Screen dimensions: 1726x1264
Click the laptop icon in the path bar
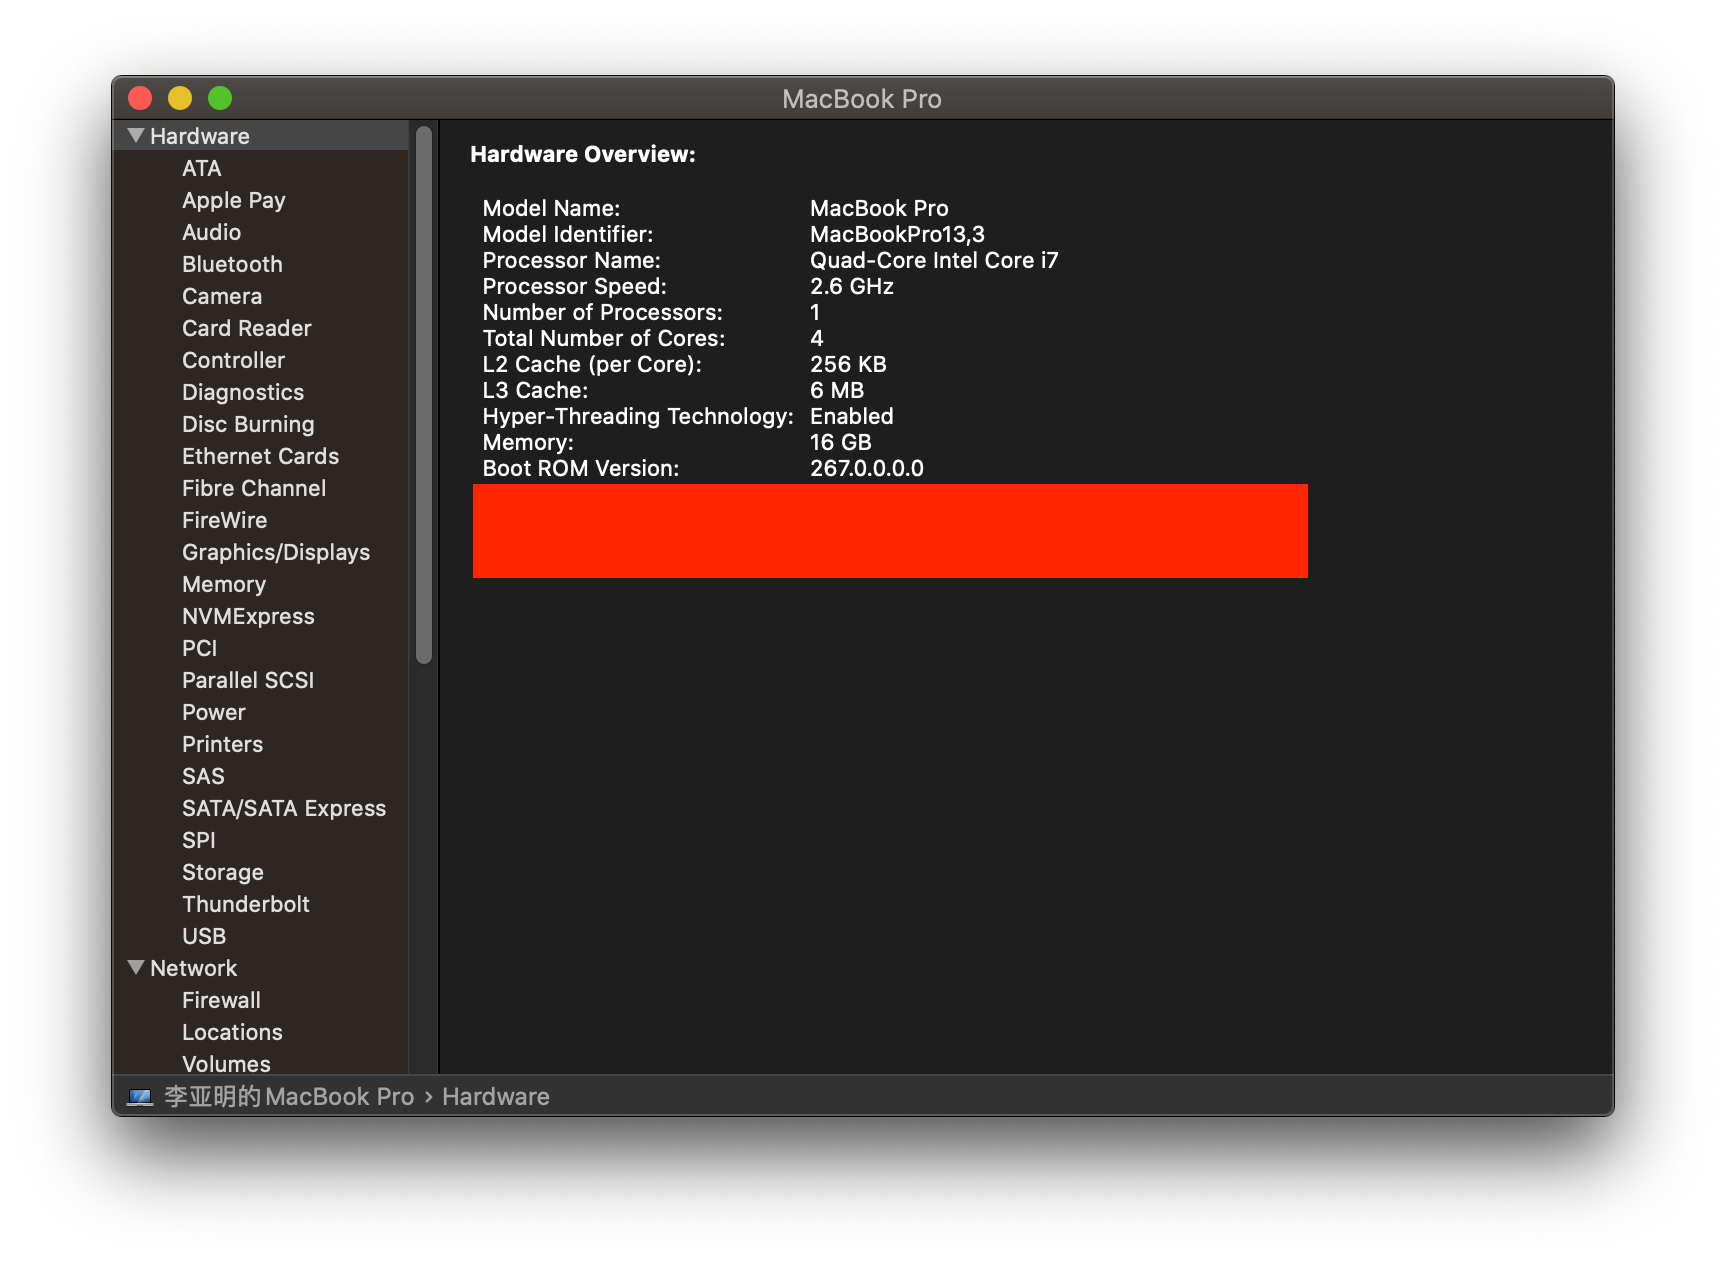click(x=140, y=1097)
